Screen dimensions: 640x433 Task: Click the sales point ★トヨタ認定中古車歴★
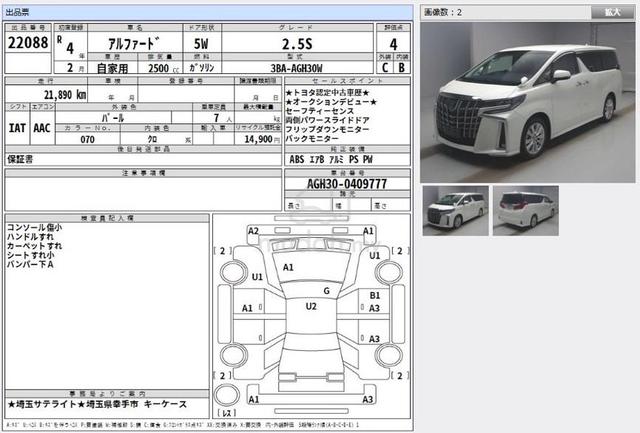(327, 93)
